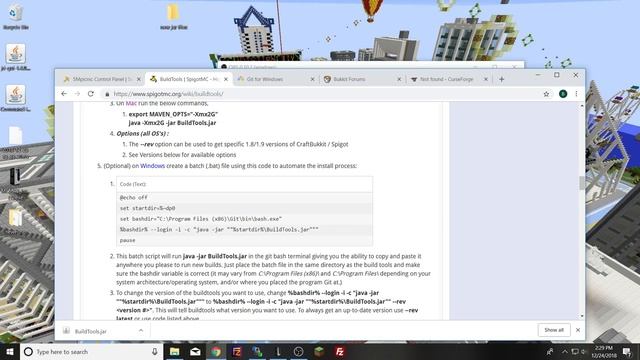
Task: Open the second Java jar file on the desktop
Action: (16, 98)
